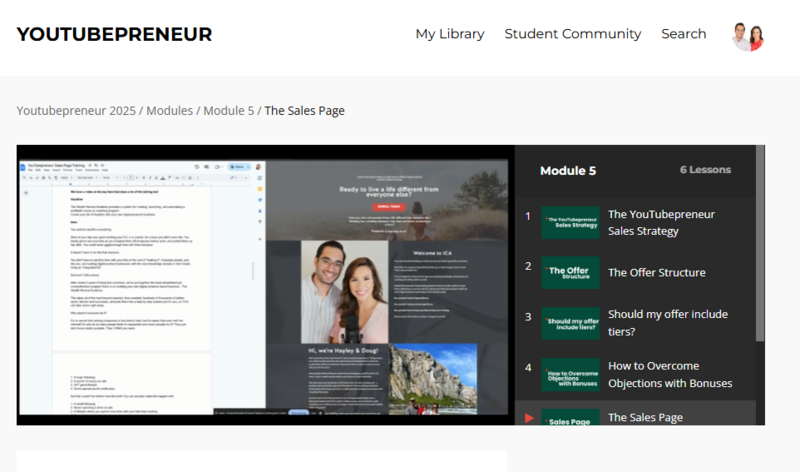Click the Module 5 playlist heading

(568, 171)
